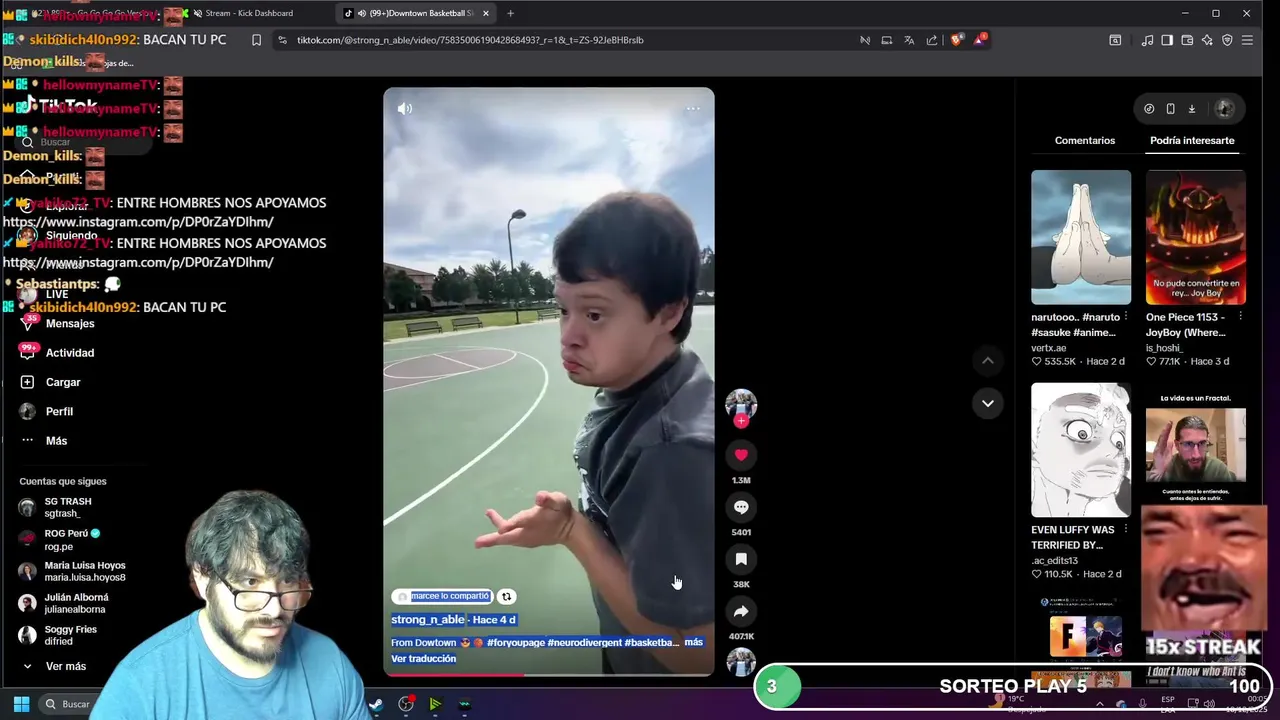Open the creator's avatar beside the video
1280x720 pixels.
pyautogui.click(x=741, y=403)
